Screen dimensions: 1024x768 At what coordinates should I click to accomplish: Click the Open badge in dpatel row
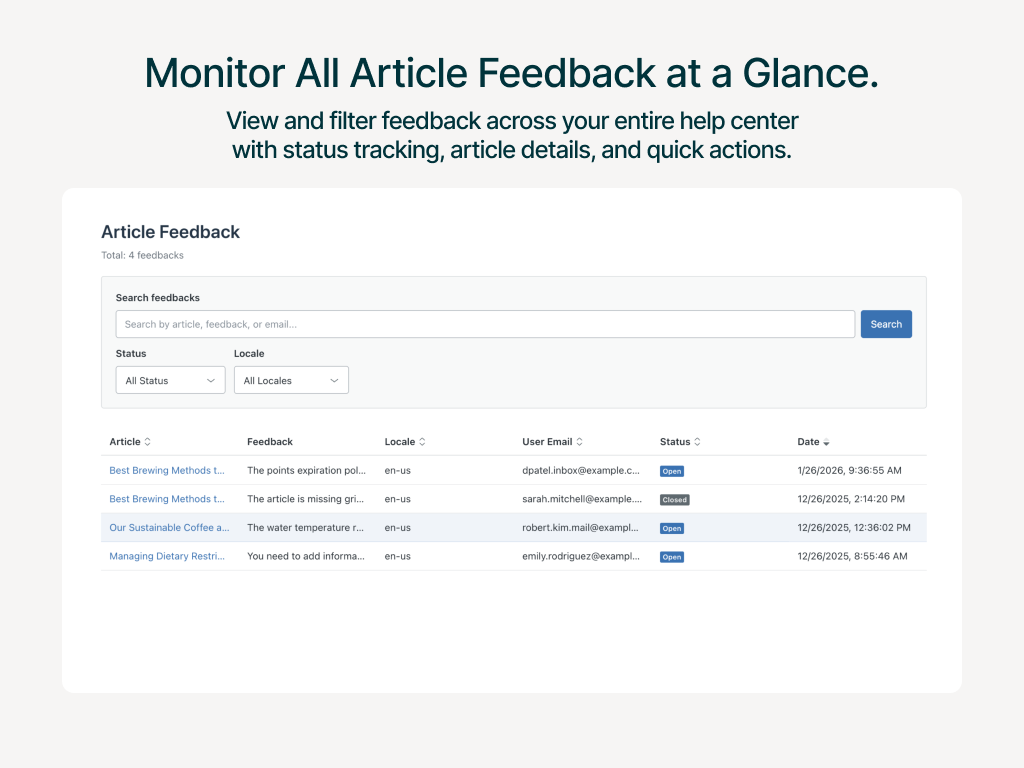[x=672, y=471]
